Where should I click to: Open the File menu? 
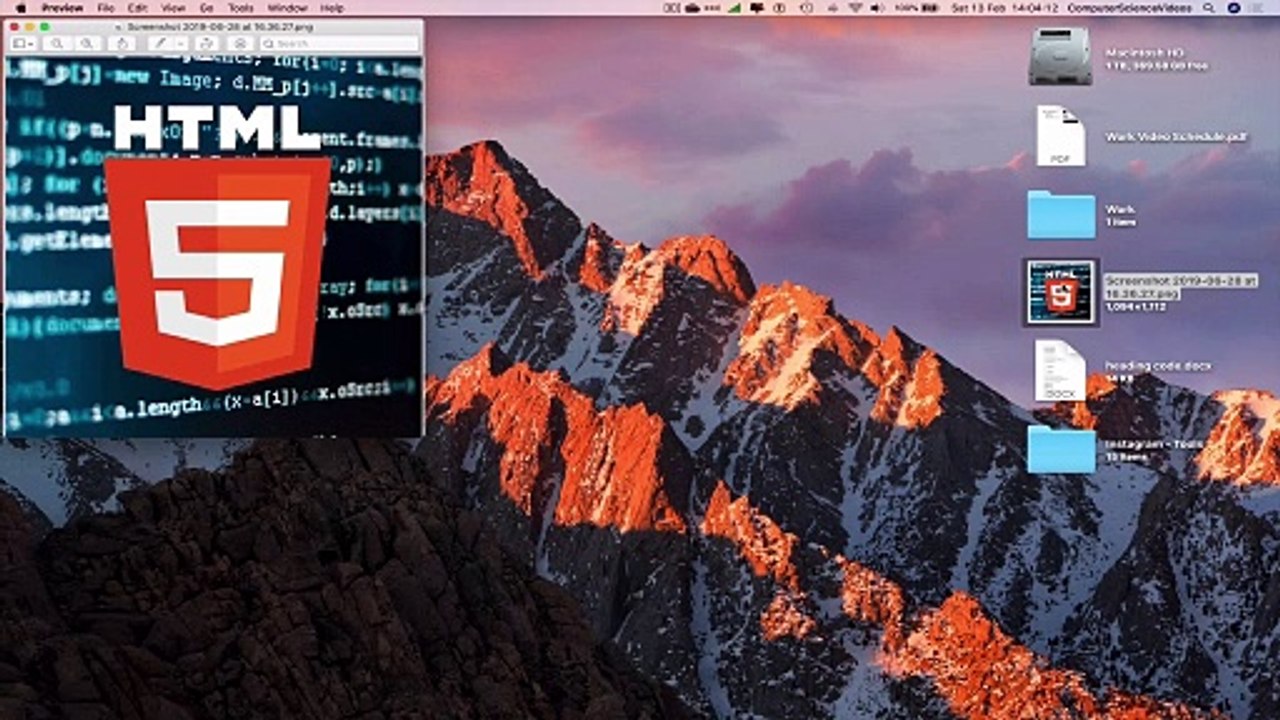[106, 8]
